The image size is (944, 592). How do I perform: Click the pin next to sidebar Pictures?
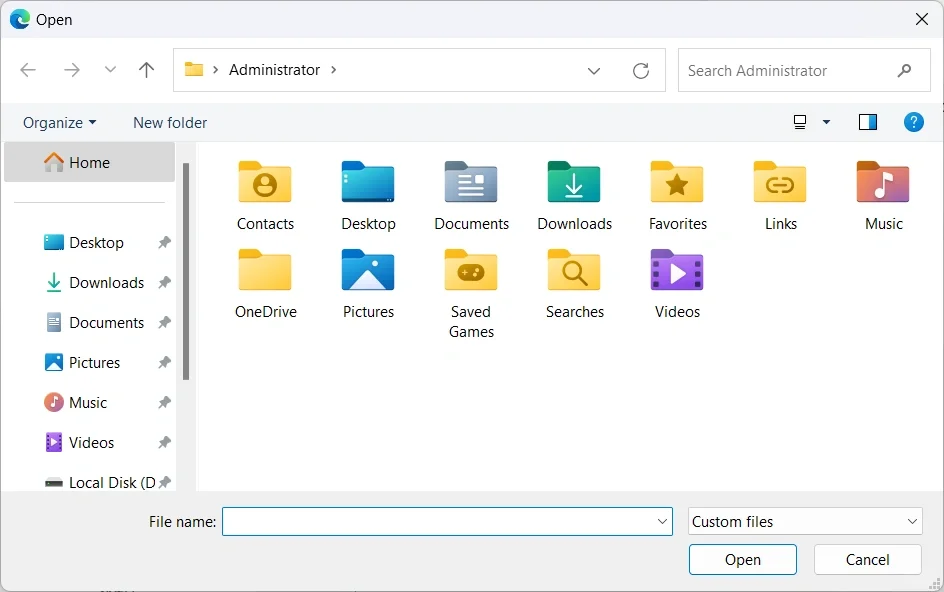click(164, 362)
